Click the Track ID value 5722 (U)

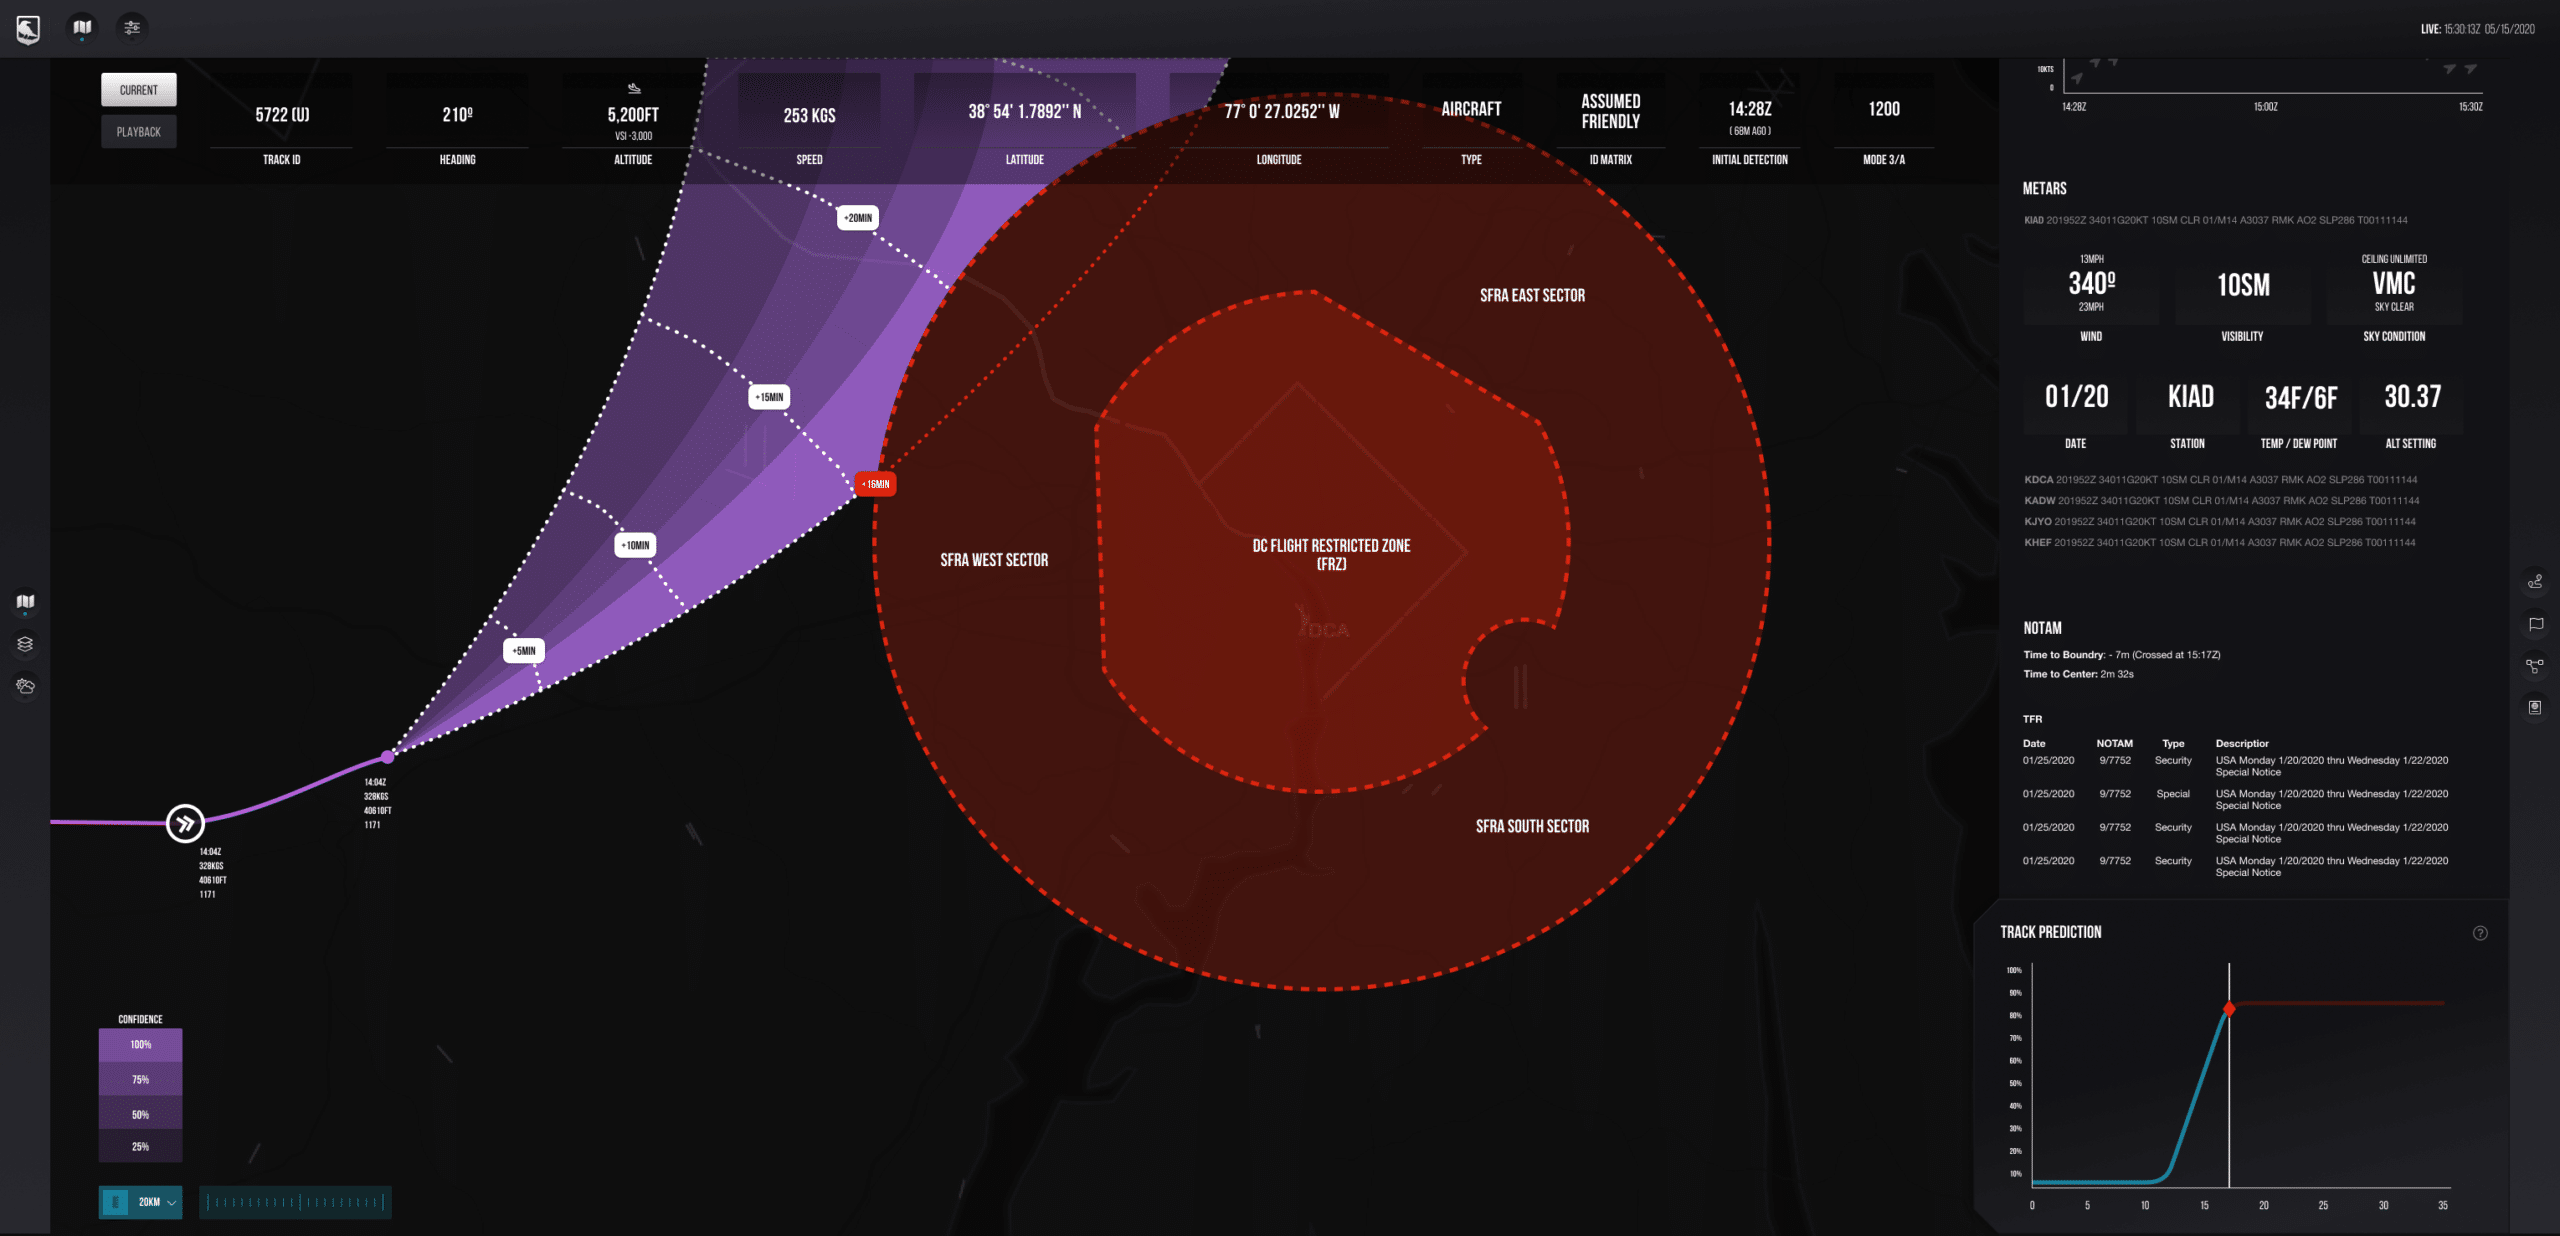pos(282,115)
